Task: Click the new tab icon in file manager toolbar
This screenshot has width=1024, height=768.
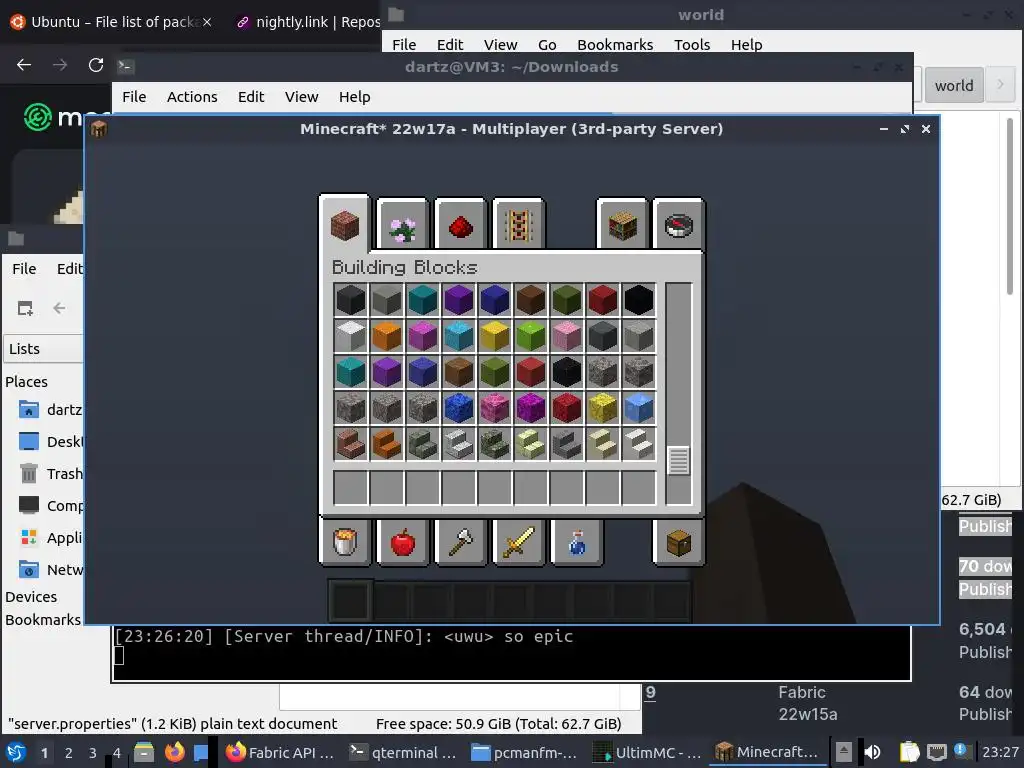Action: pos(25,308)
